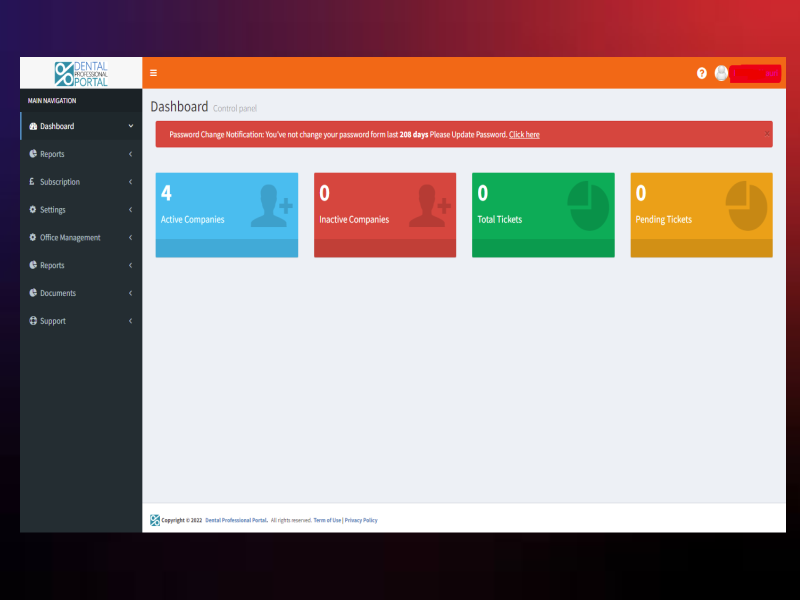Open the Term of Use footer link

pos(327,520)
